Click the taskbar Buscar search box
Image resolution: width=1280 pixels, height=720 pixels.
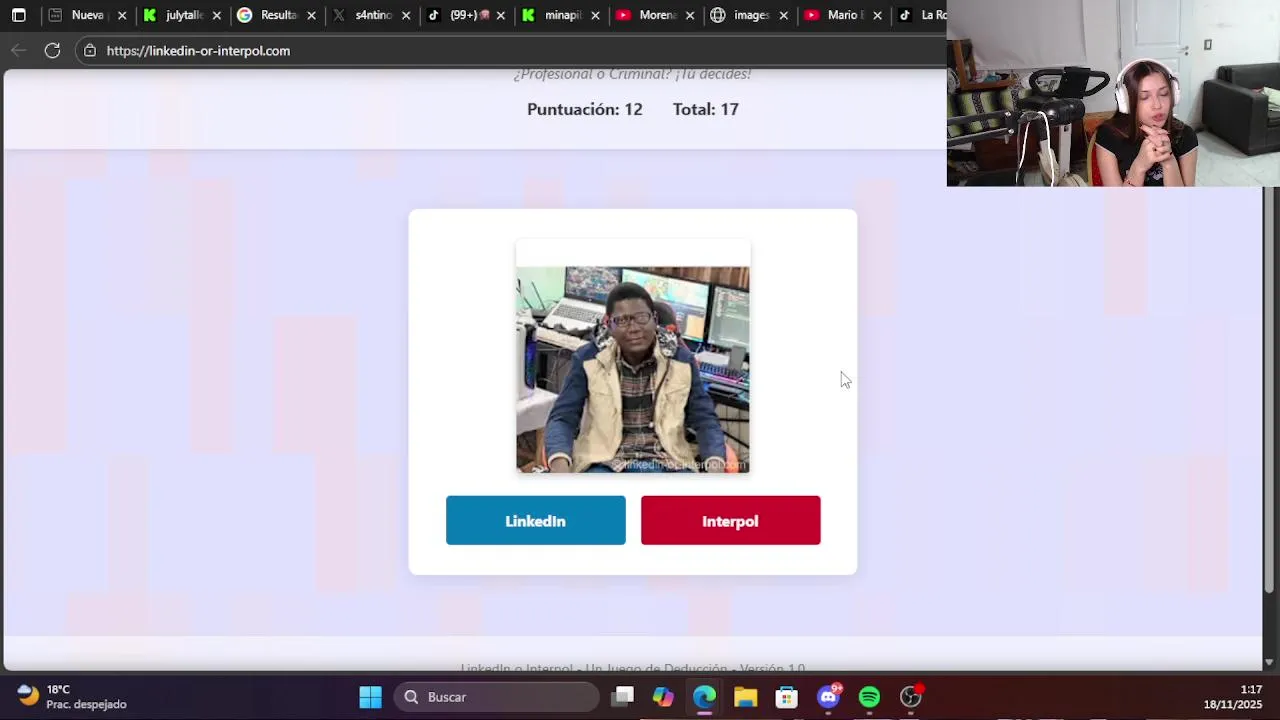point(497,697)
